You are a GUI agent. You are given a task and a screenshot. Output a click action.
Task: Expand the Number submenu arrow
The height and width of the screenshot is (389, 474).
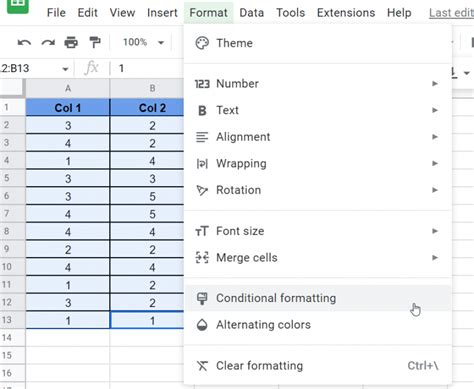[x=435, y=83]
